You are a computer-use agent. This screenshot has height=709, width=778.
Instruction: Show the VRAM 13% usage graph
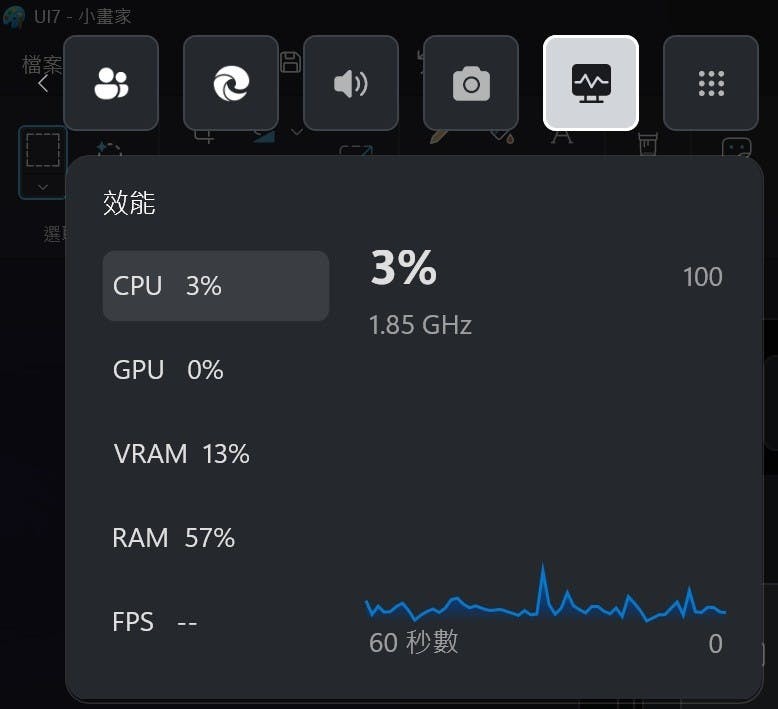181,454
